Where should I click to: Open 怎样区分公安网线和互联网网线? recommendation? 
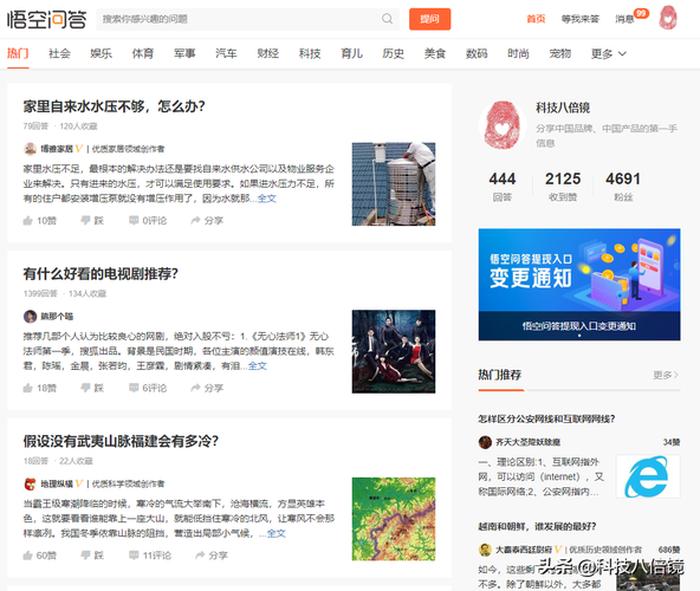click(546, 419)
